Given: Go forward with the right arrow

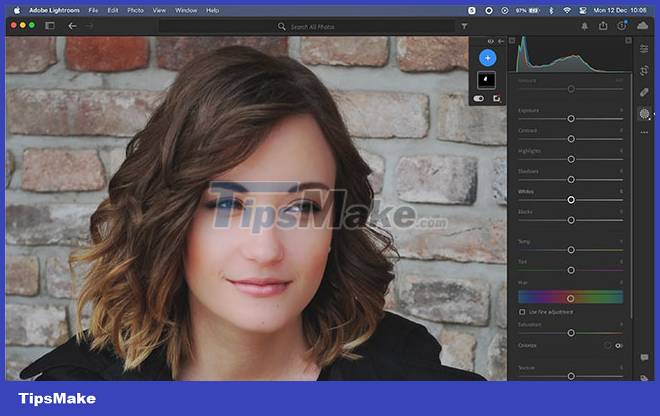Looking at the screenshot, I should [x=89, y=26].
